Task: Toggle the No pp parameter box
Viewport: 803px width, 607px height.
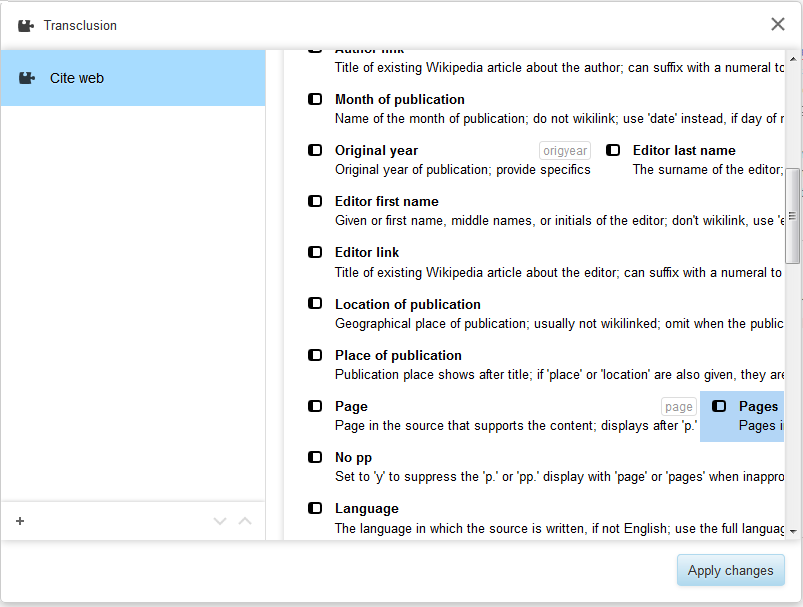Action: (x=315, y=457)
